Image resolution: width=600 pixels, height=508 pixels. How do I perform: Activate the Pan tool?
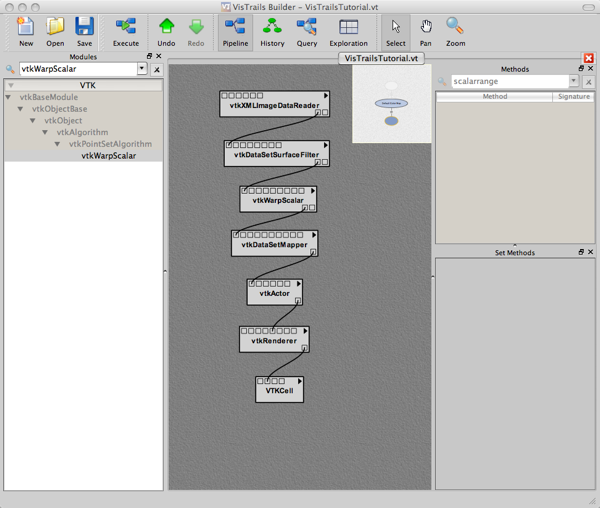point(426,32)
